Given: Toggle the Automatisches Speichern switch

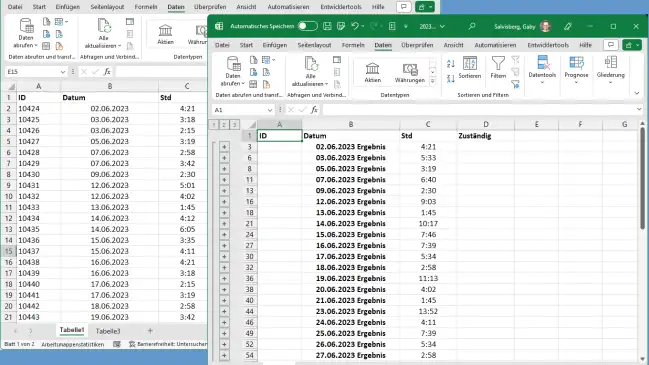Looking at the screenshot, I should [x=308, y=26].
